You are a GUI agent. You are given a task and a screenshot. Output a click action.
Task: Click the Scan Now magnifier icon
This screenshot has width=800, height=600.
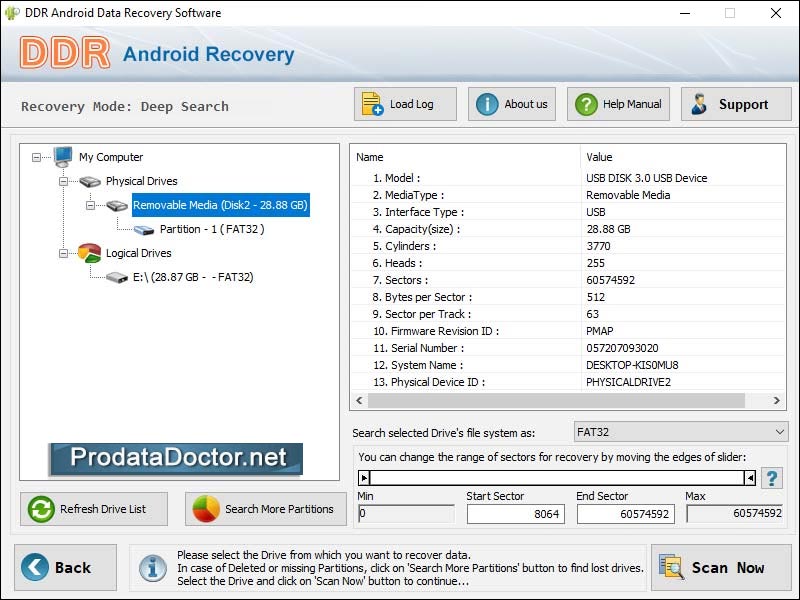[x=673, y=567]
